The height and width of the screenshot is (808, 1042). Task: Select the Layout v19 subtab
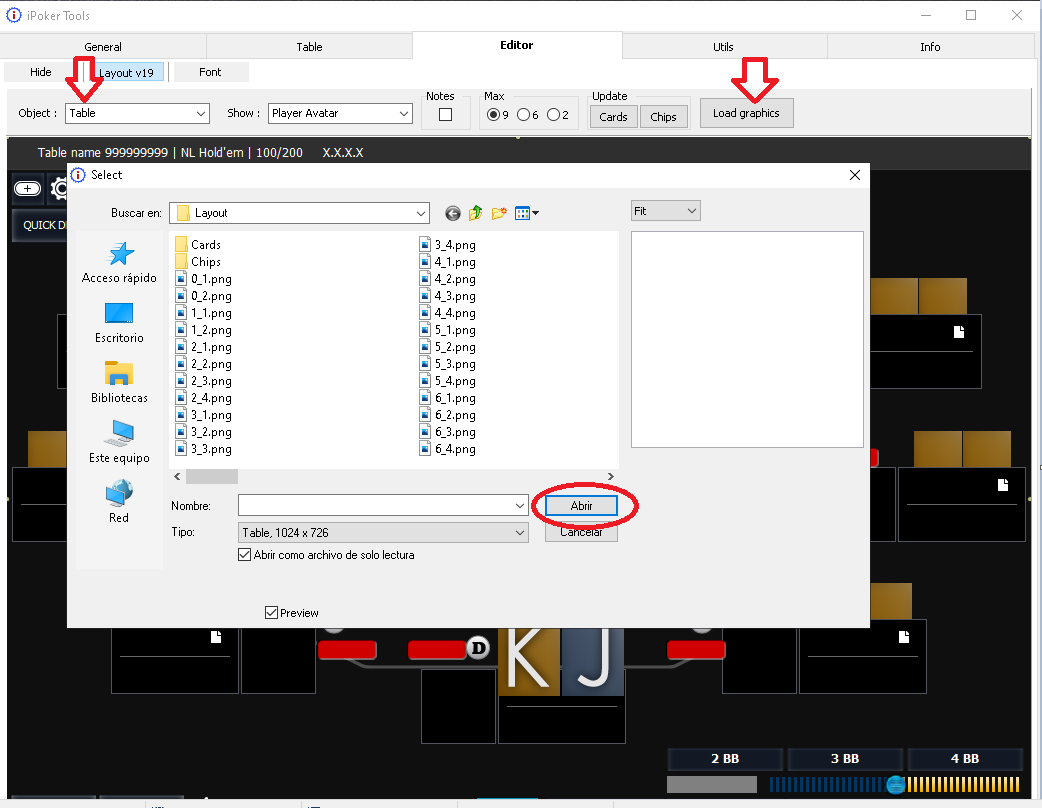click(126, 72)
